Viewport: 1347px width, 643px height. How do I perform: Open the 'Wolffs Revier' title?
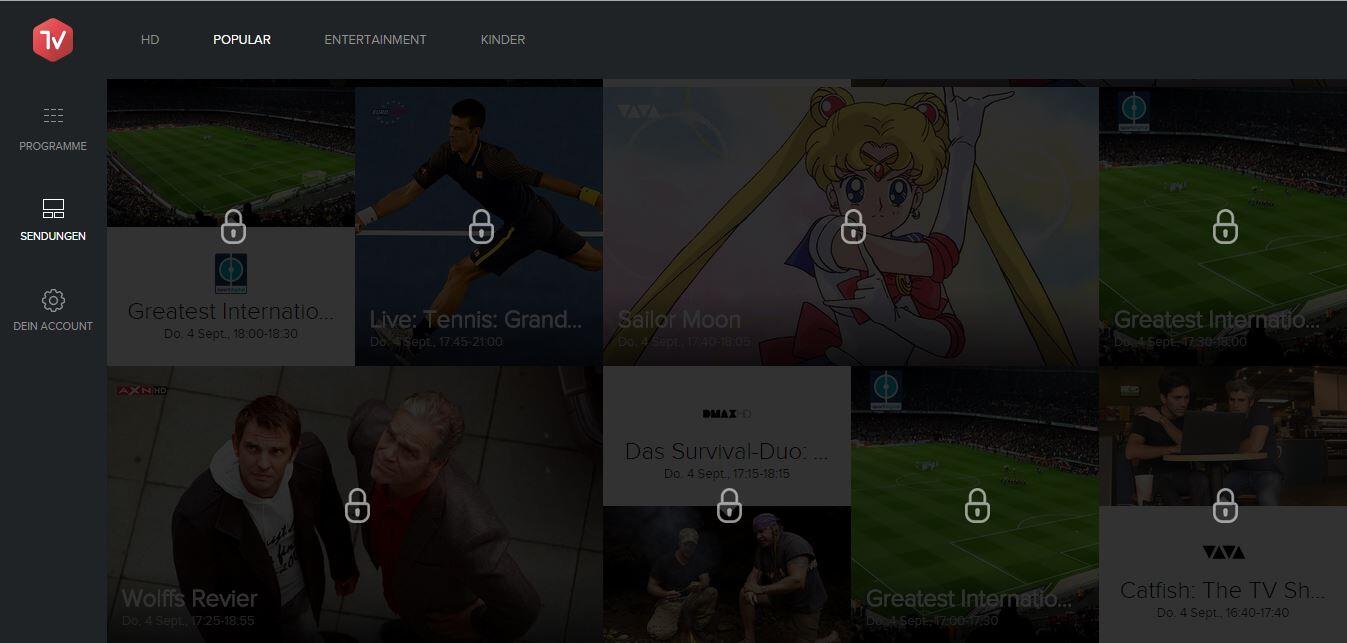tap(189, 598)
